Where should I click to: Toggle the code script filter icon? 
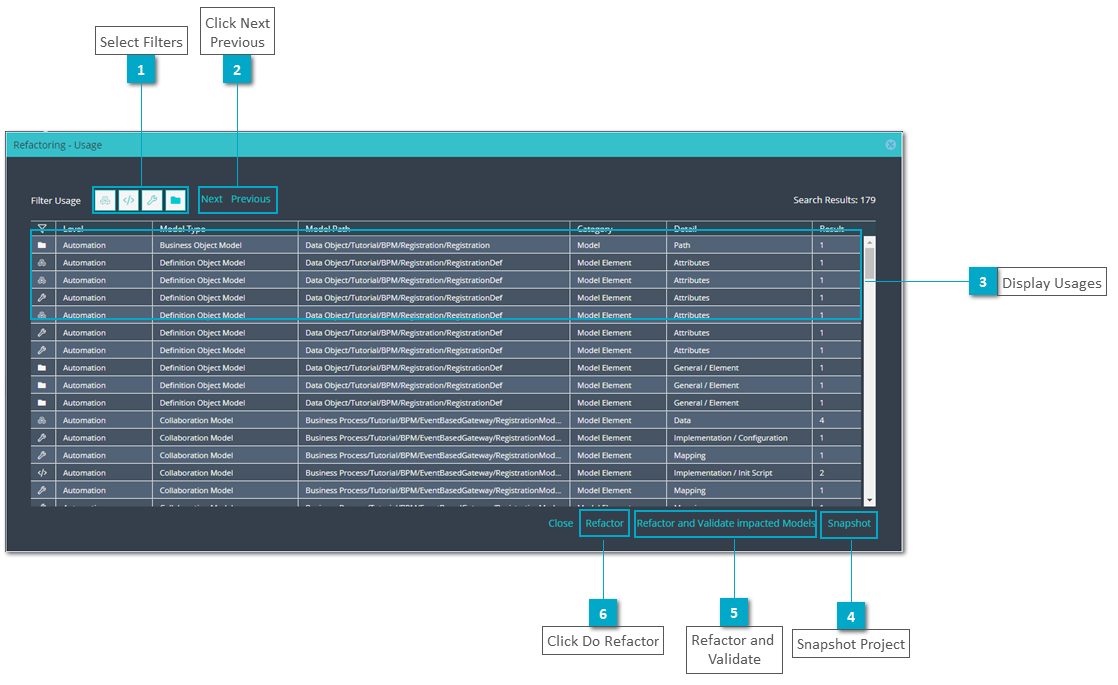pos(128,200)
